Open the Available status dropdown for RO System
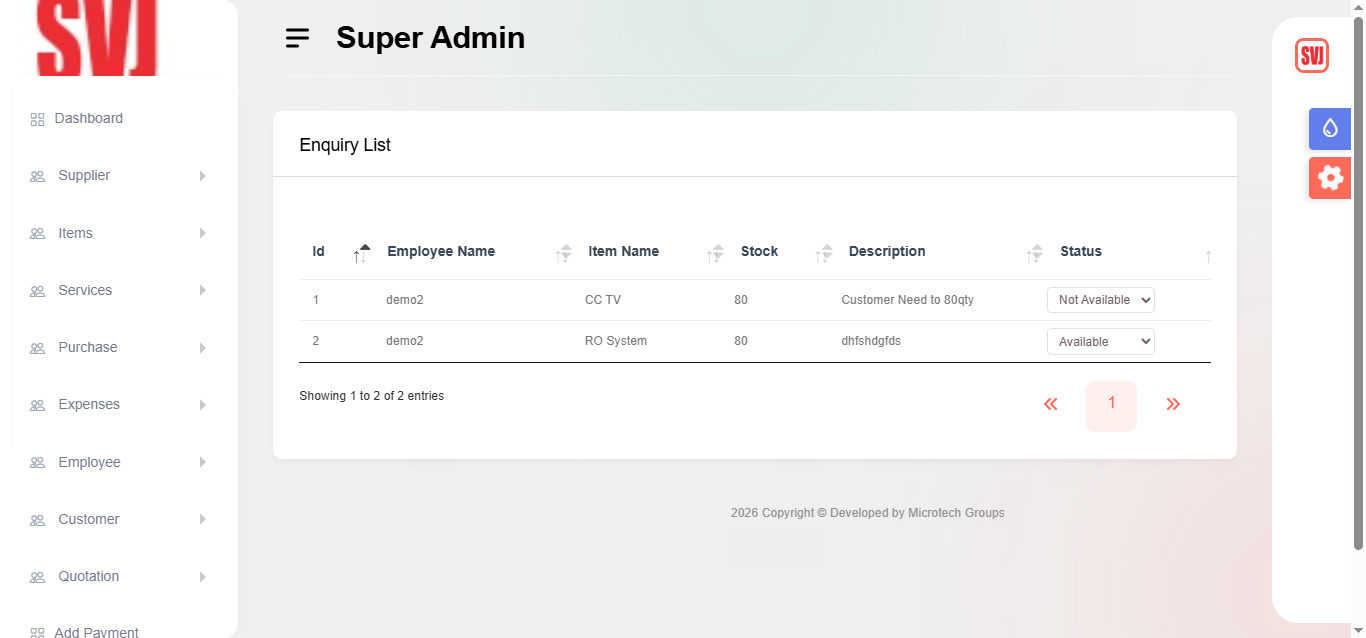 1100,342
